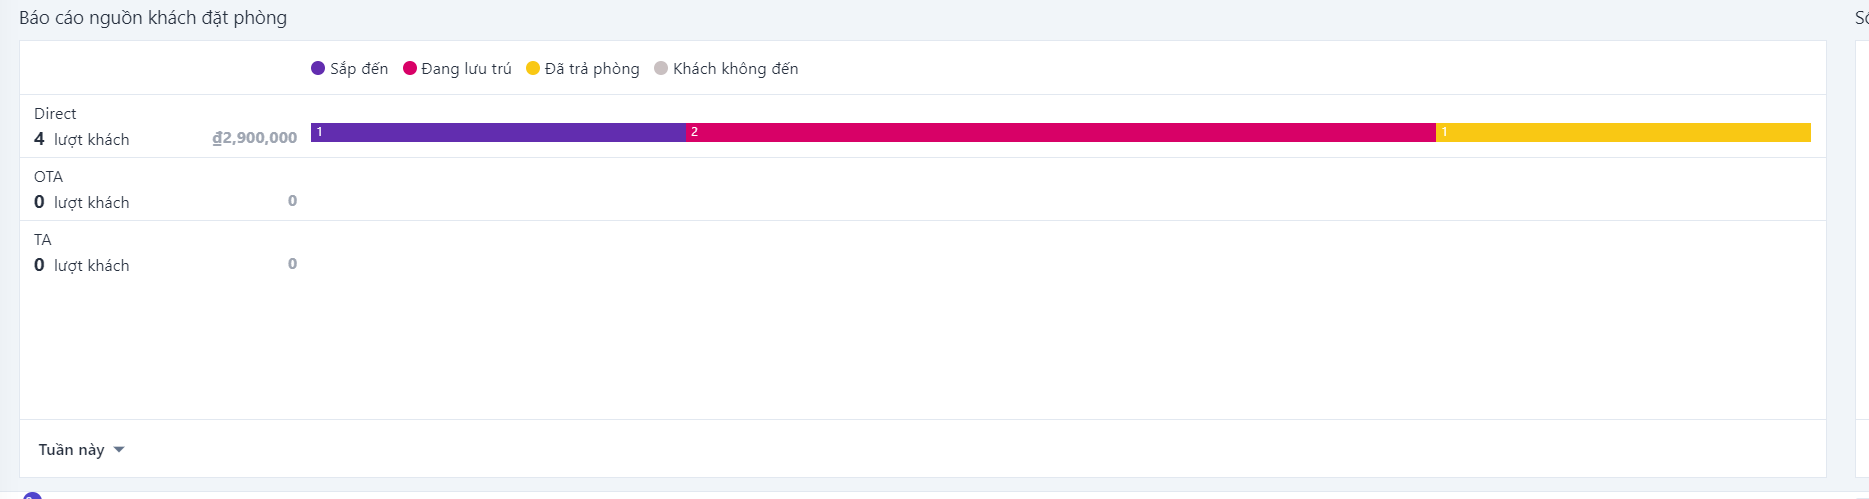This screenshot has width=1869, height=499.
Task: Select the yellow bar segment in Direct row
Action: (x=1623, y=132)
